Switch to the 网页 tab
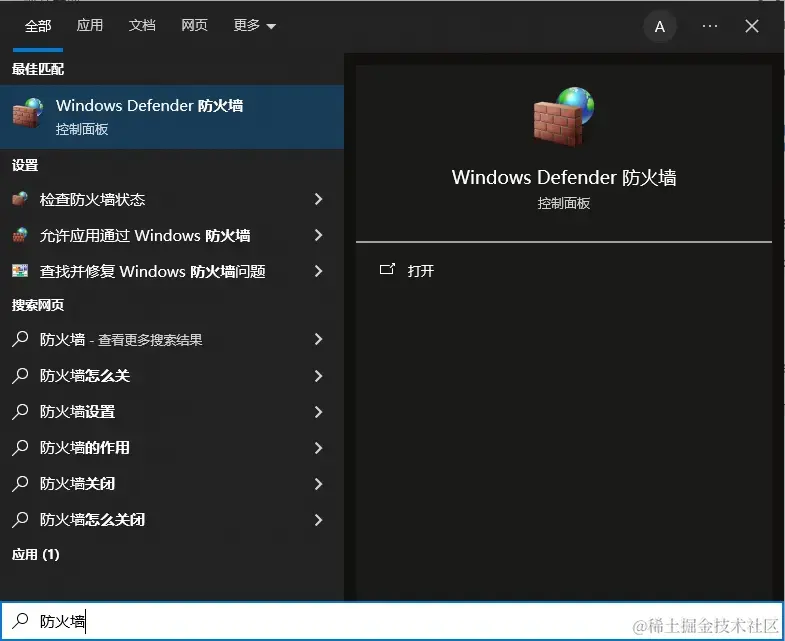This screenshot has height=641, width=785. point(194,25)
